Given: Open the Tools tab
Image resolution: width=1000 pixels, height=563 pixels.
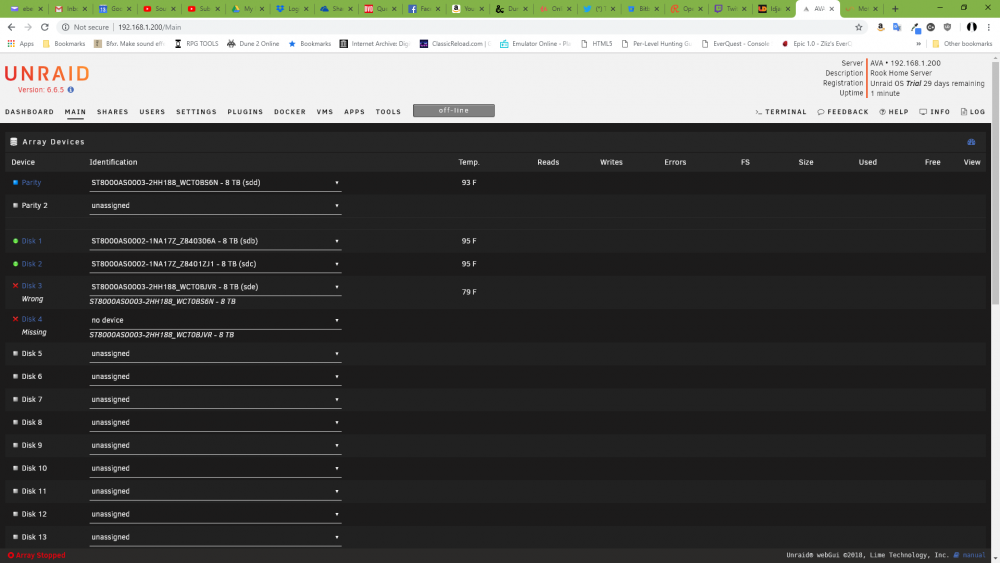Looking at the screenshot, I should [x=388, y=112].
